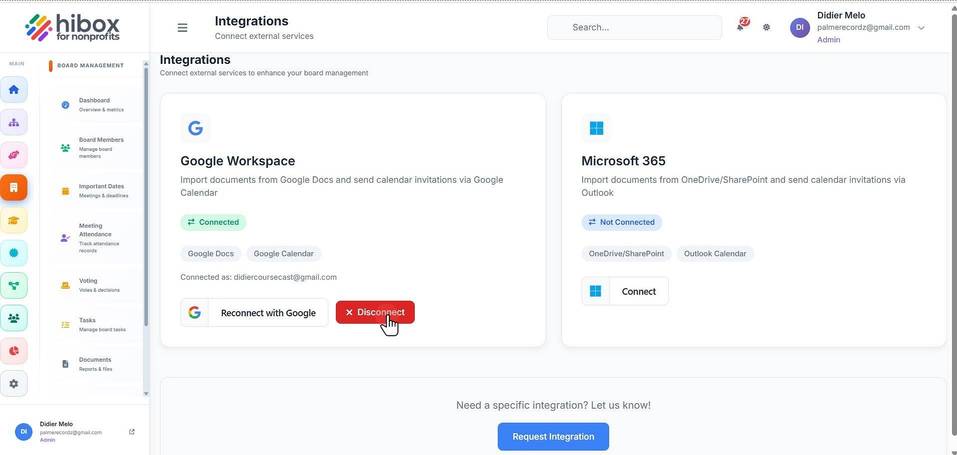
Task: Click the Google Calendar tag
Action: [x=284, y=253]
